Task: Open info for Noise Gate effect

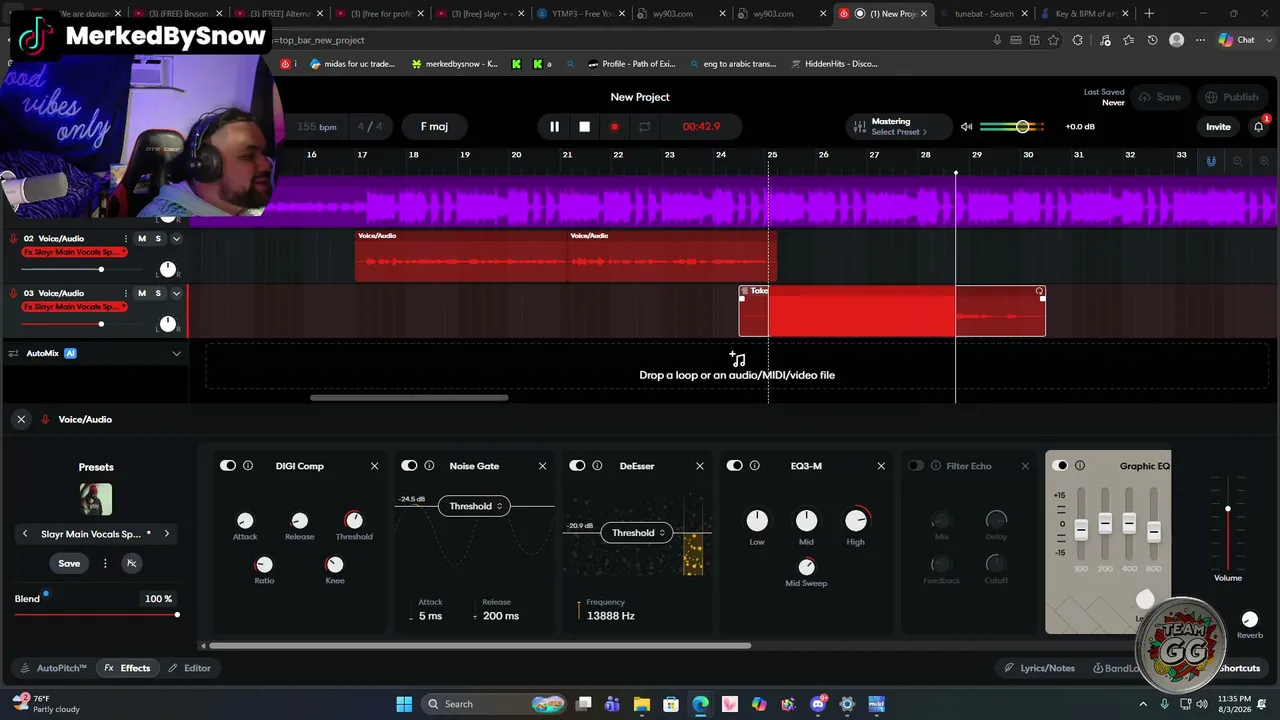Action: pos(429,466)
